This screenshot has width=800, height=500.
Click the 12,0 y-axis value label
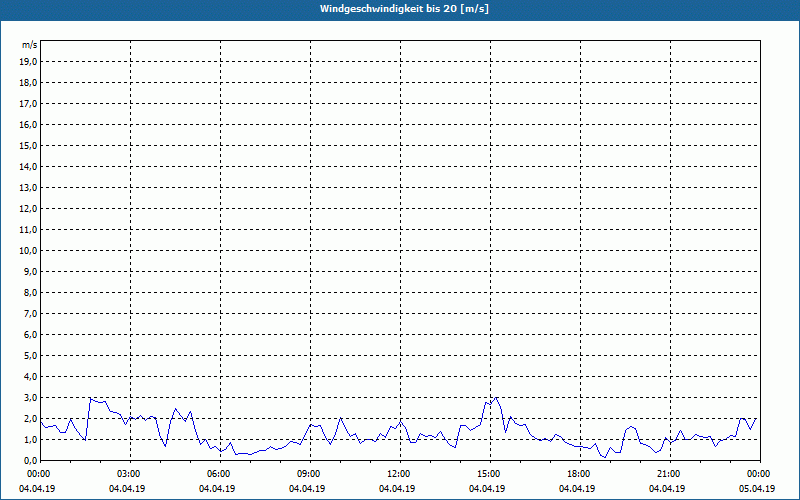(28, 208)
